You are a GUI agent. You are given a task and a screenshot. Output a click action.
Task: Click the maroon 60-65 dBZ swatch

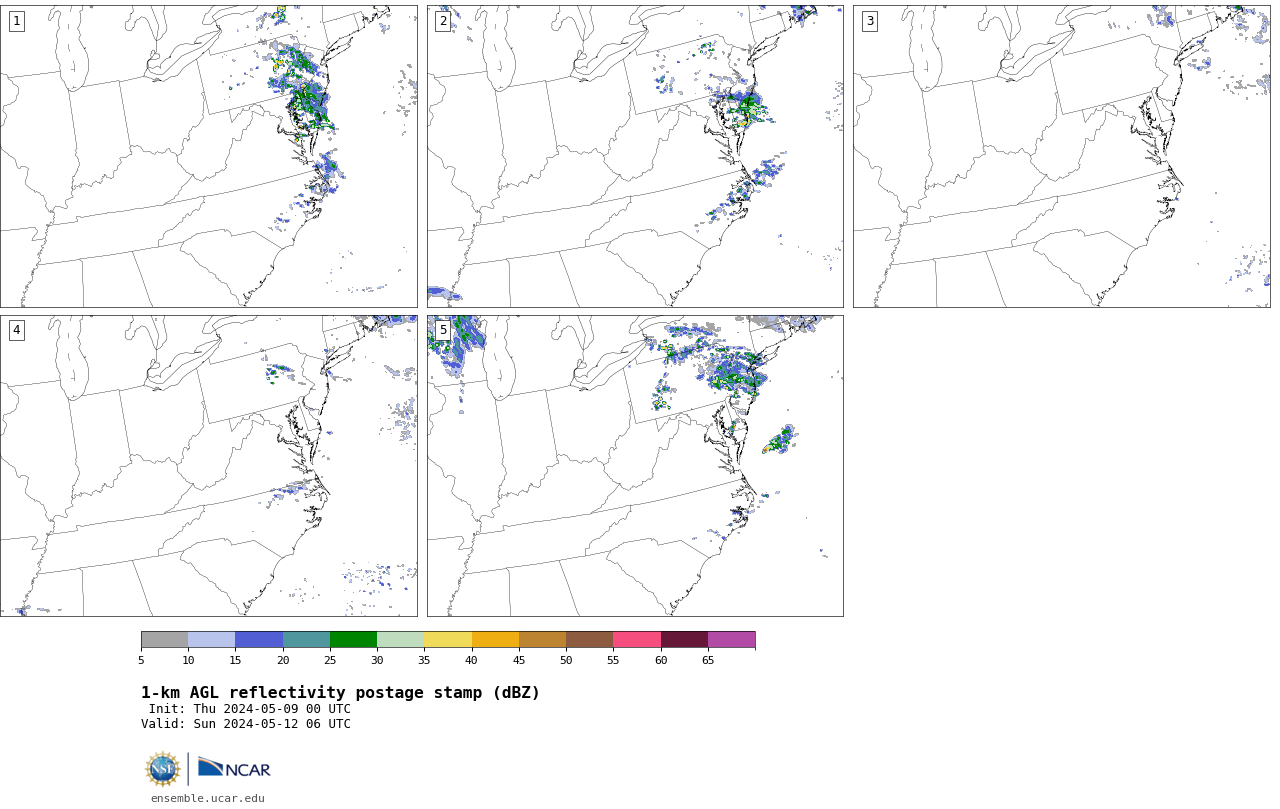point(684,640)
